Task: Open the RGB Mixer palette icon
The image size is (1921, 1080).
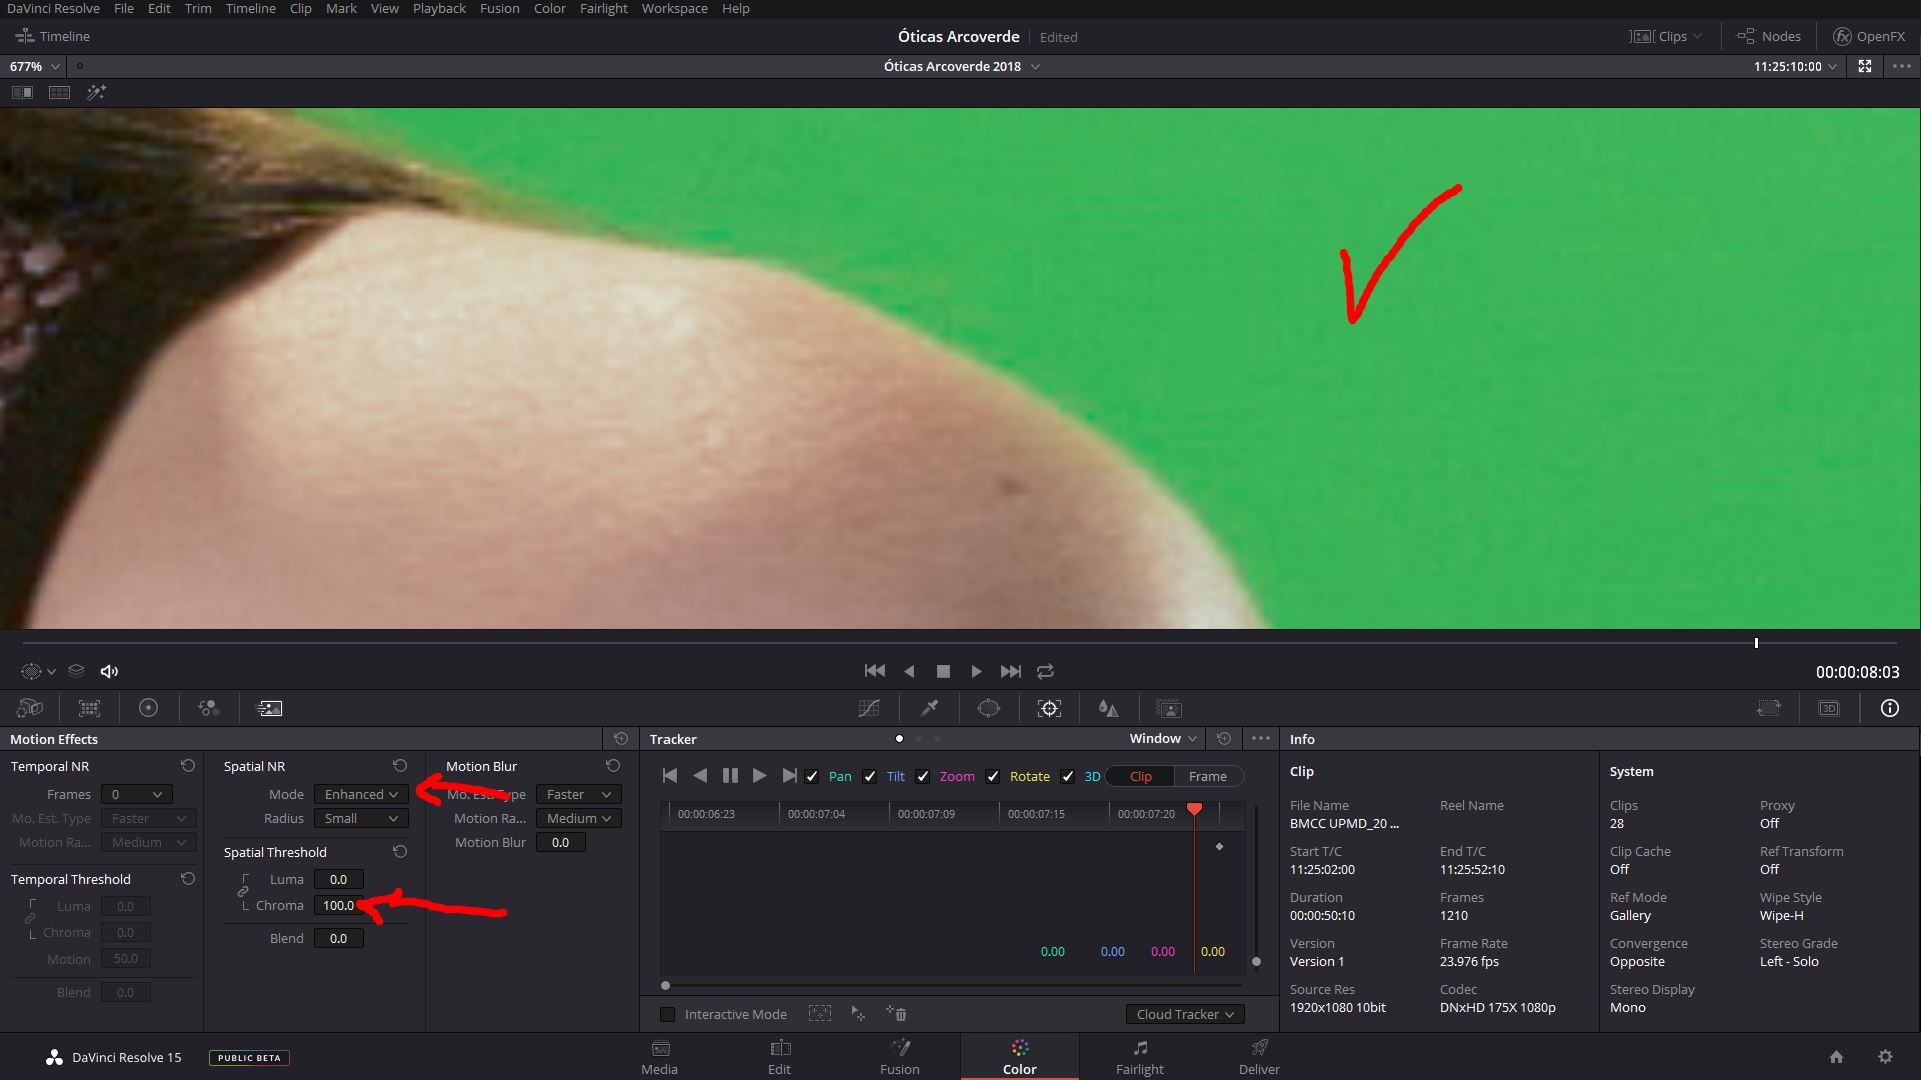Action: [x=209, y=708]
